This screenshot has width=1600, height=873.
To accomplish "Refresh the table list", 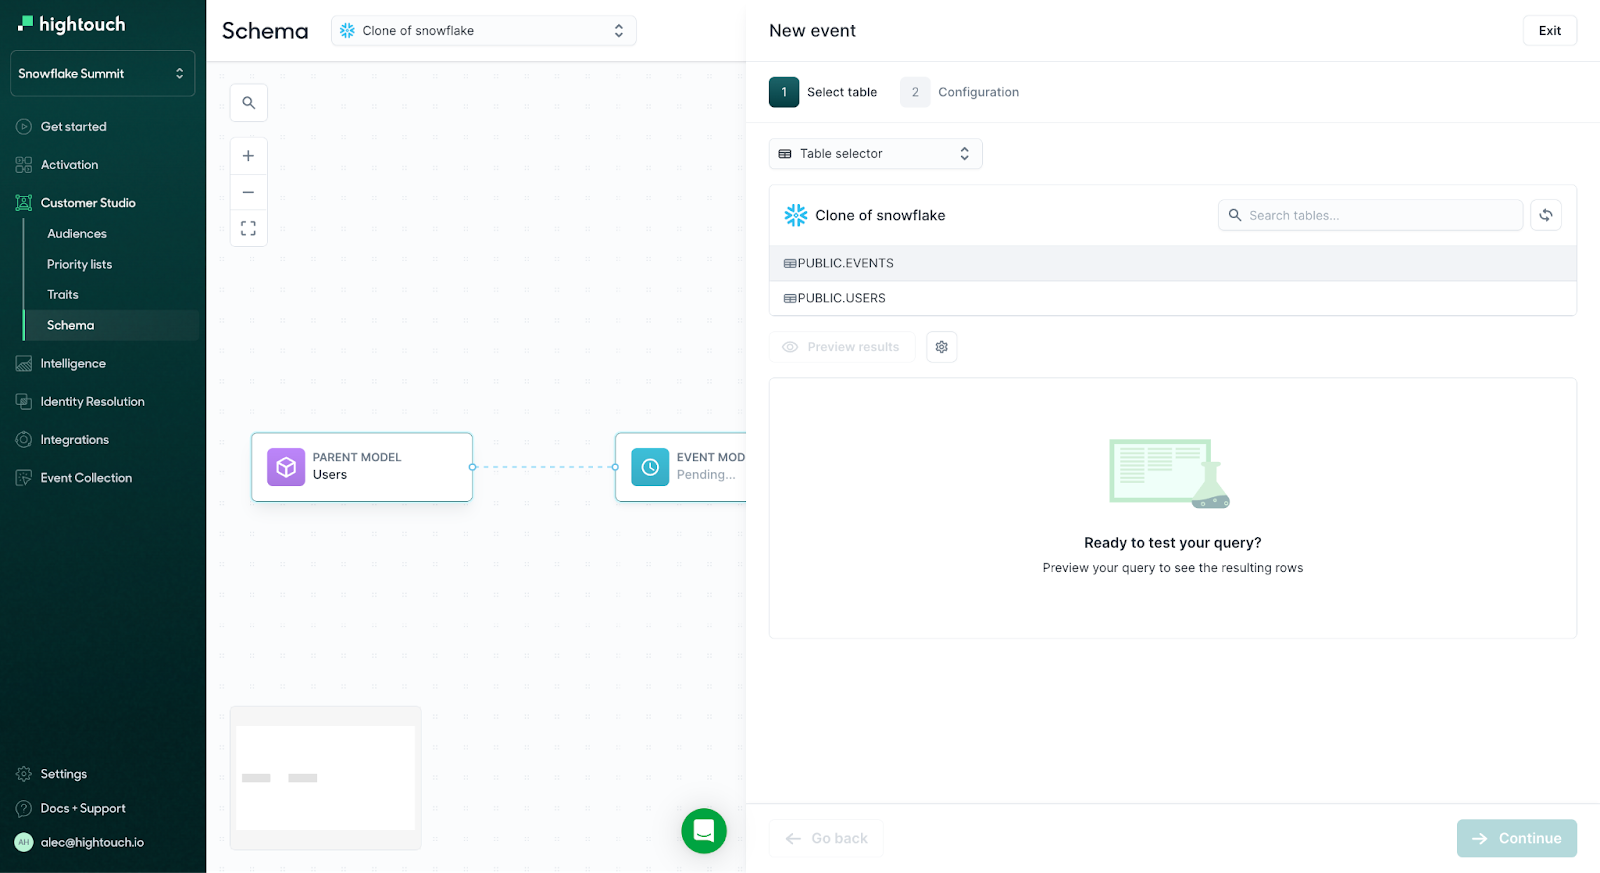I will [1545, 215].
